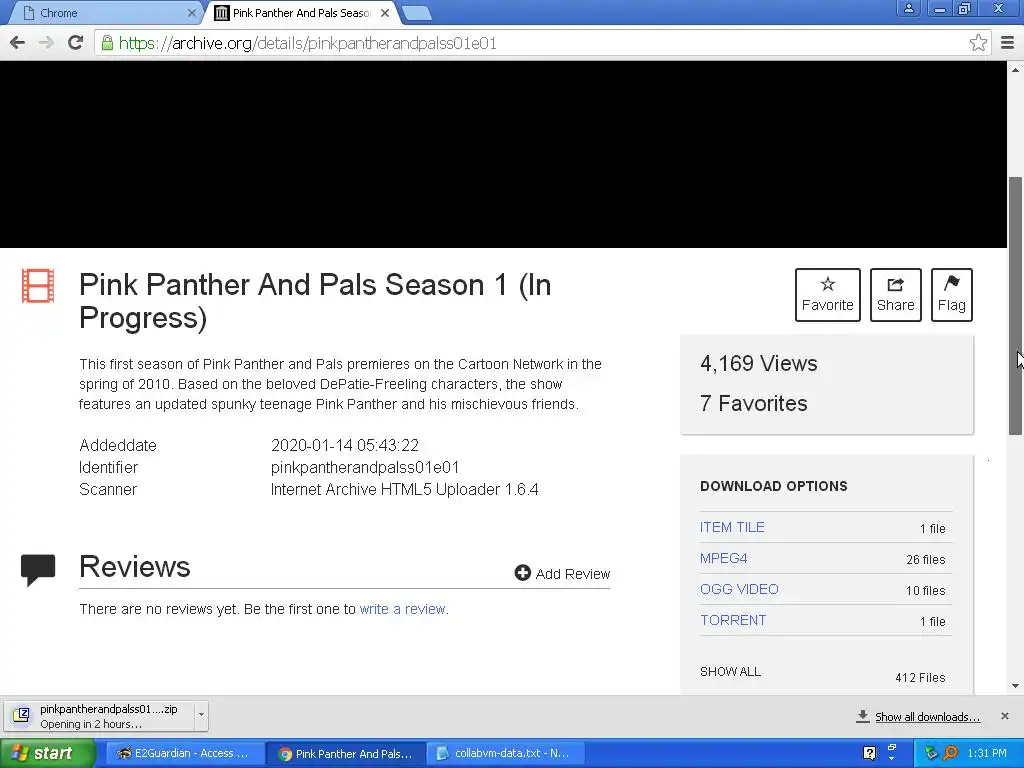1024x768 pixels.
Task: Close the blank Chrome tab
Action: tap(191, 13)
